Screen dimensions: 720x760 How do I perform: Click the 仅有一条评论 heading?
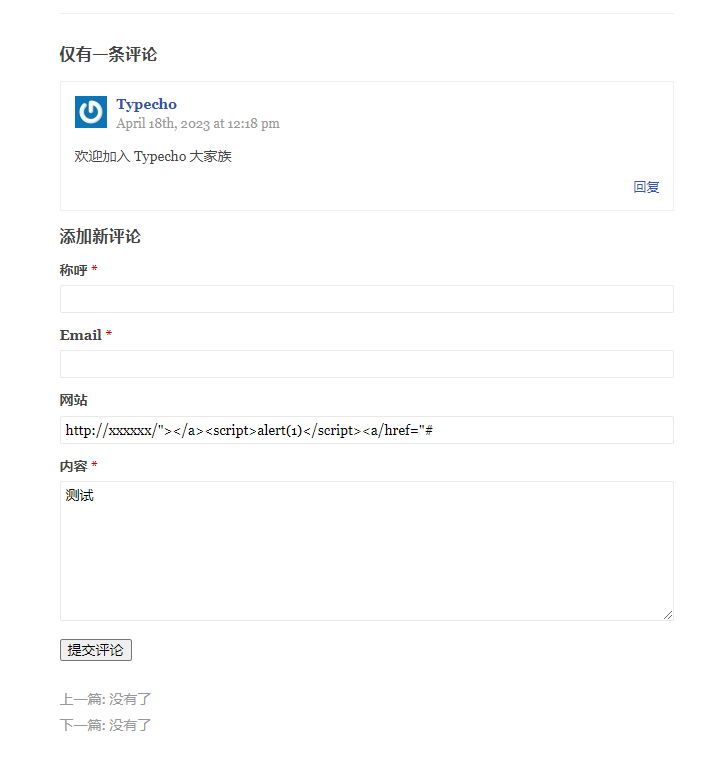tap(108, 54)
